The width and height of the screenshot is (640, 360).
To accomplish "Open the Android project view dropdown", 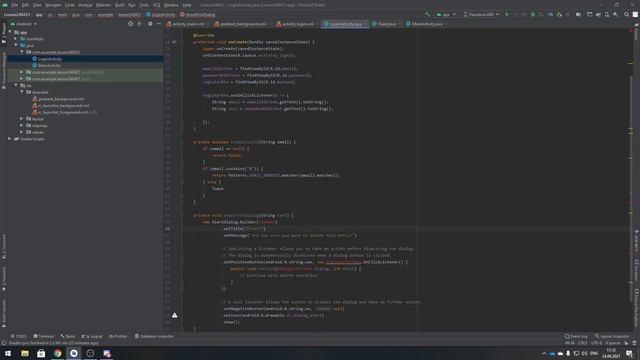I will [24, 24].
